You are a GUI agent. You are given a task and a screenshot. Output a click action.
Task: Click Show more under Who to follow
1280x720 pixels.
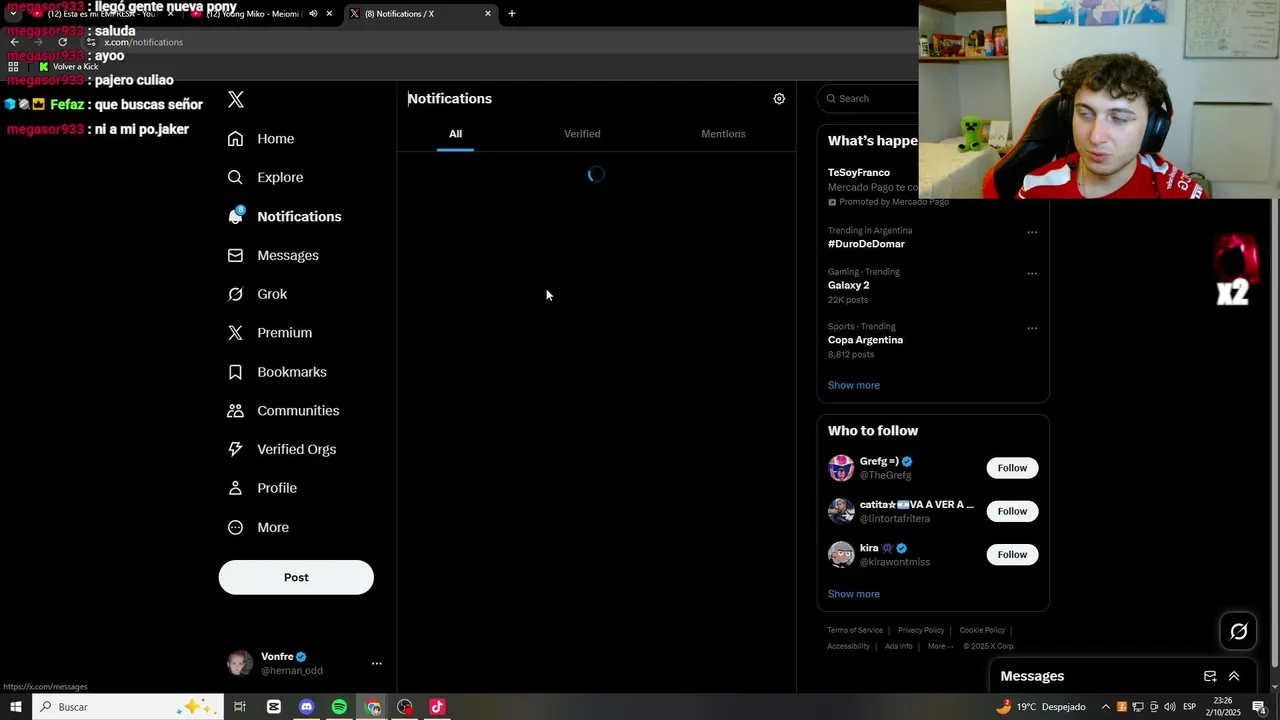[853, 594]
